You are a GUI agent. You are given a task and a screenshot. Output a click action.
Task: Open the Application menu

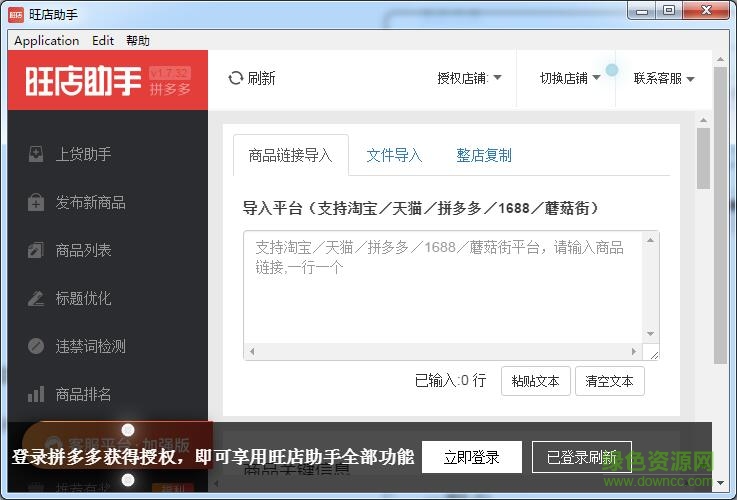(x=47, y=41)
